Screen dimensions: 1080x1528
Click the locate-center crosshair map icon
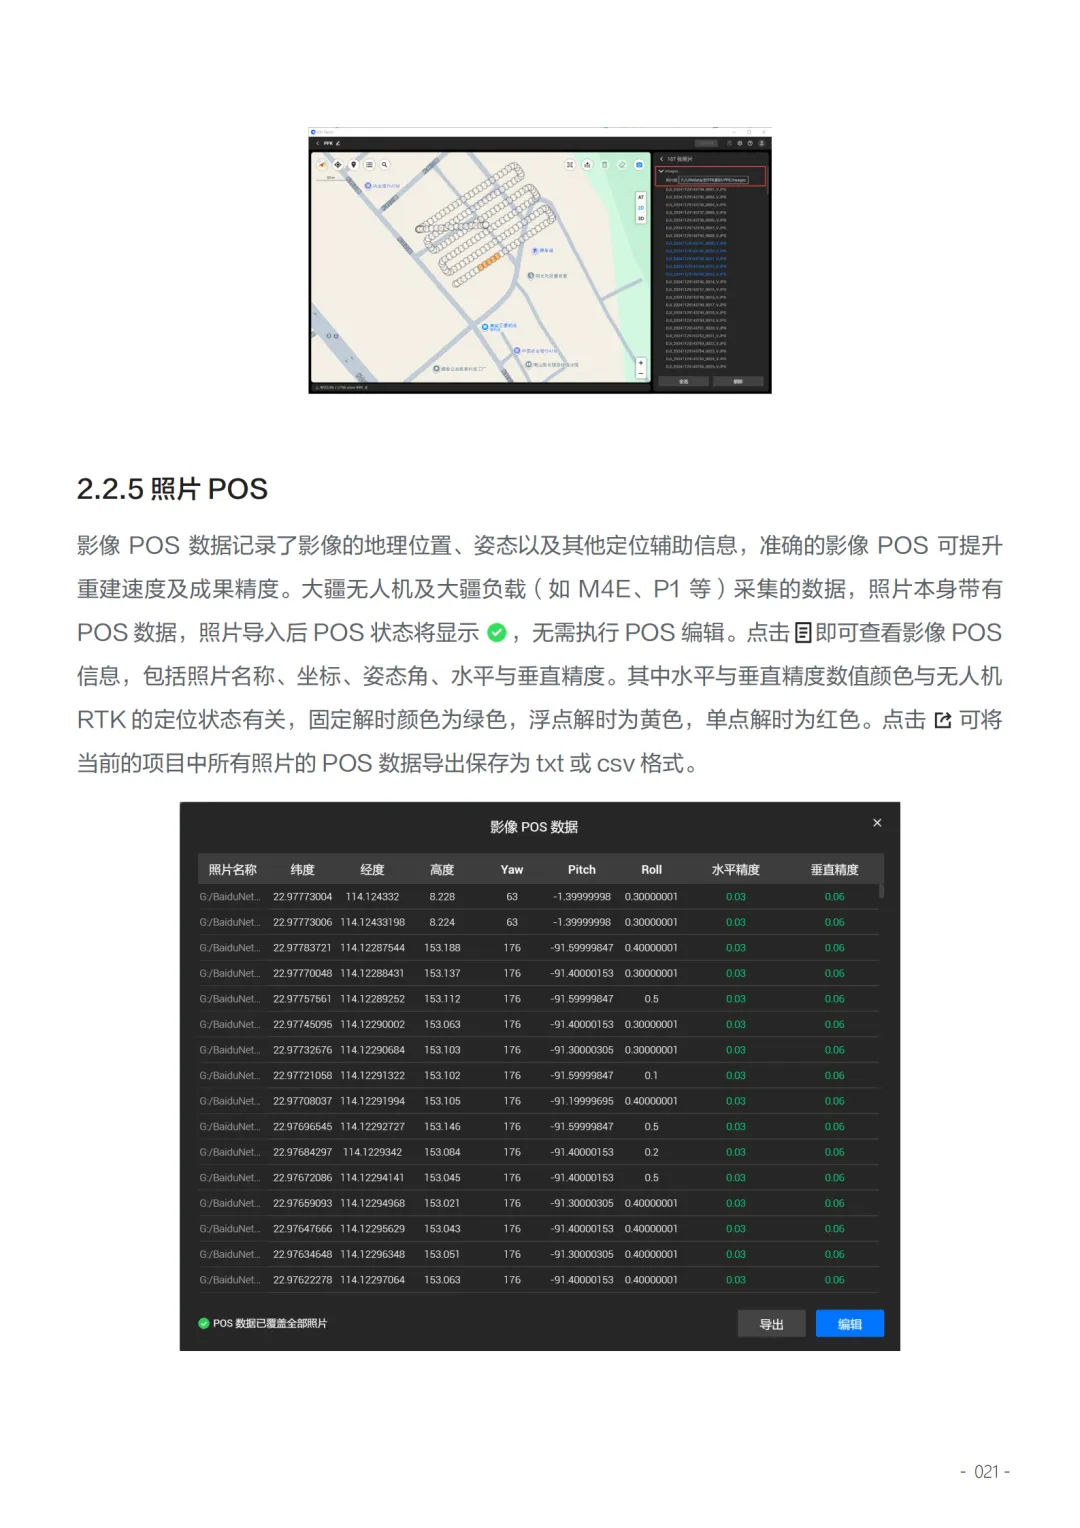pos(338,165)
